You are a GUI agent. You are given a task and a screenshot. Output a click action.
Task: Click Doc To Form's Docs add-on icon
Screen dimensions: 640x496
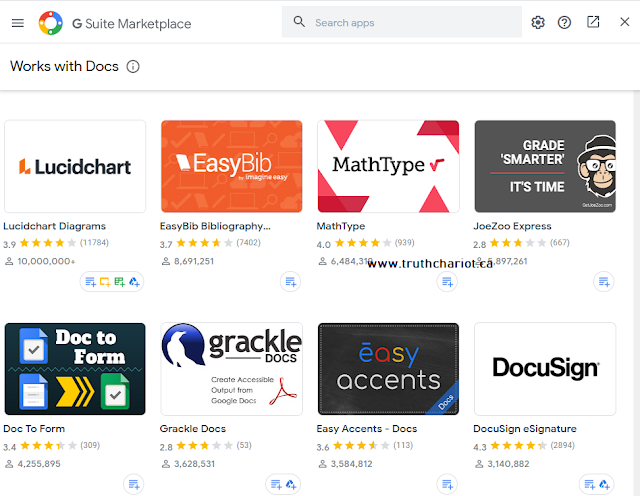134,485
